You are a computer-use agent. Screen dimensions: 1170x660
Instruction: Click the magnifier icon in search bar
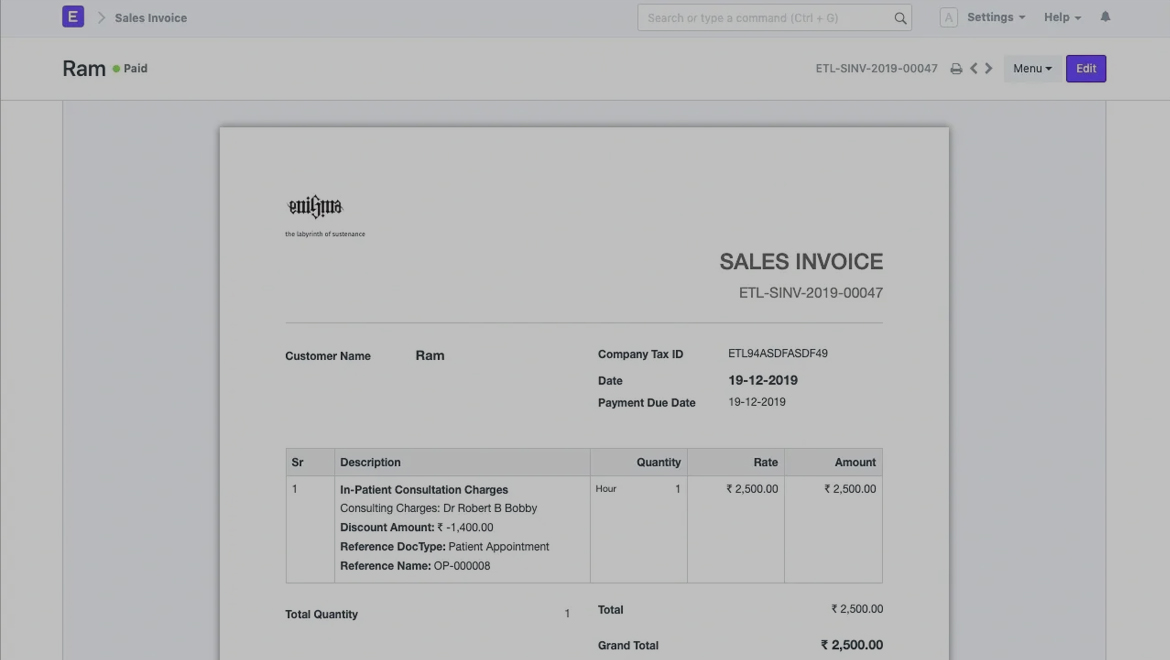900,18
